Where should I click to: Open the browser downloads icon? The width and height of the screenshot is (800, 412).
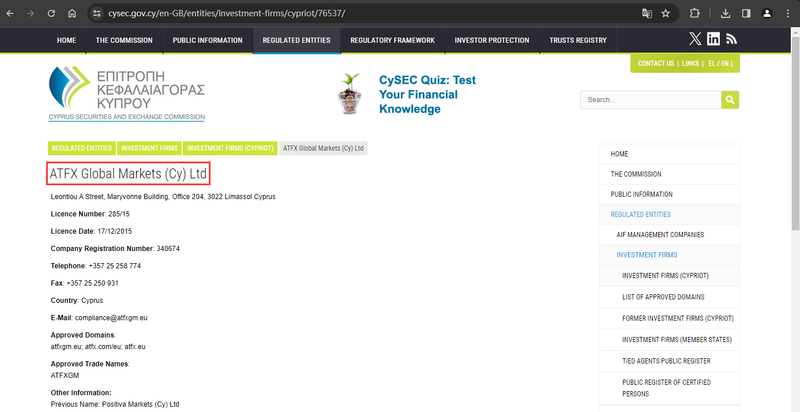click(725, 14)
